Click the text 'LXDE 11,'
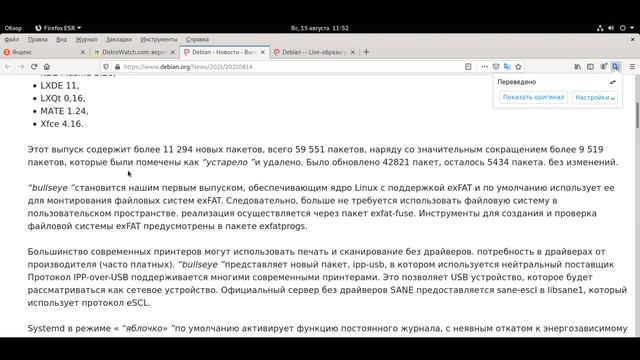The image size is (640, 360). (x=60, y=86)
